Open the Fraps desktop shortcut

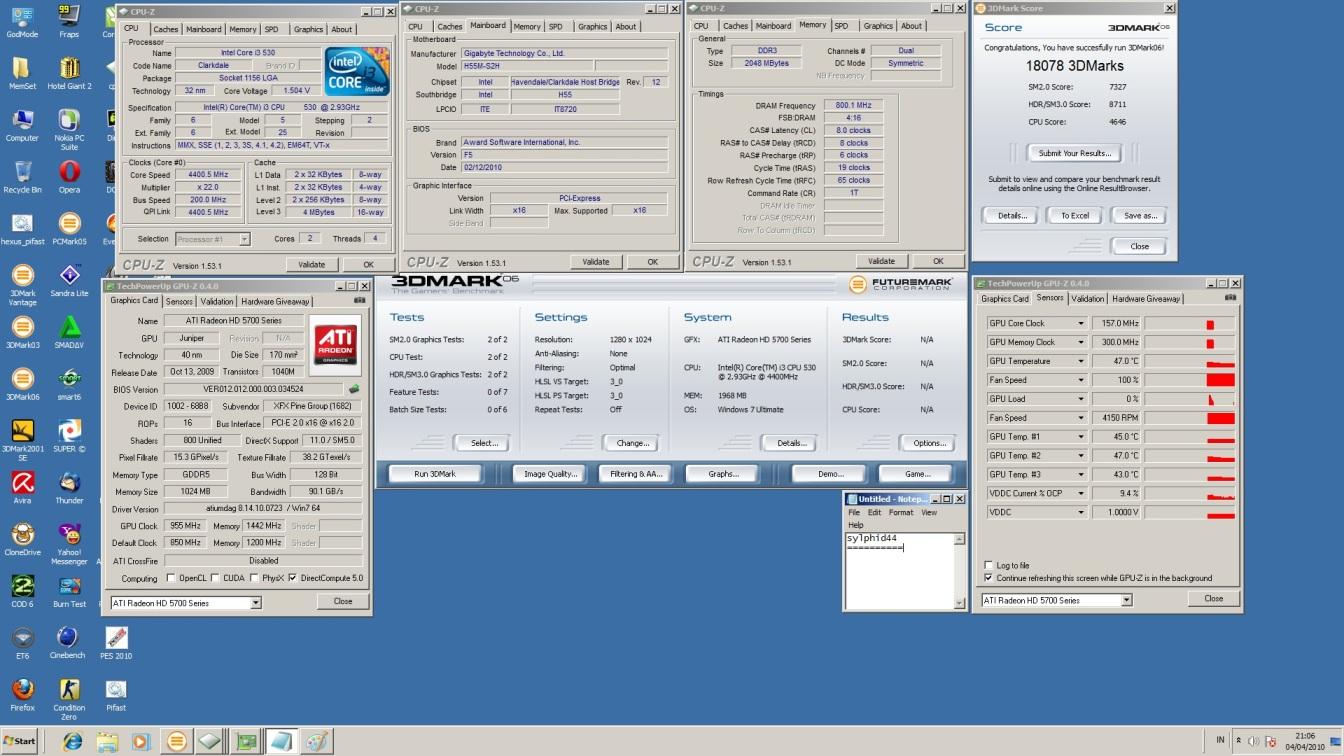pos(69,20)
